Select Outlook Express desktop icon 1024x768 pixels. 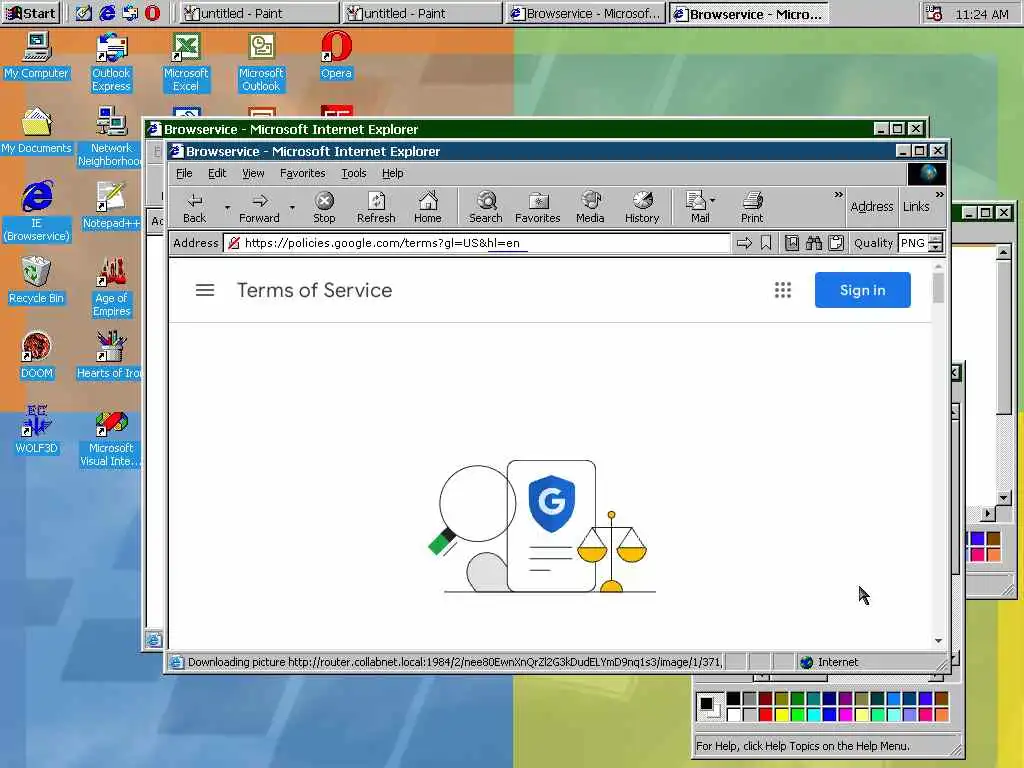(111, 63)
